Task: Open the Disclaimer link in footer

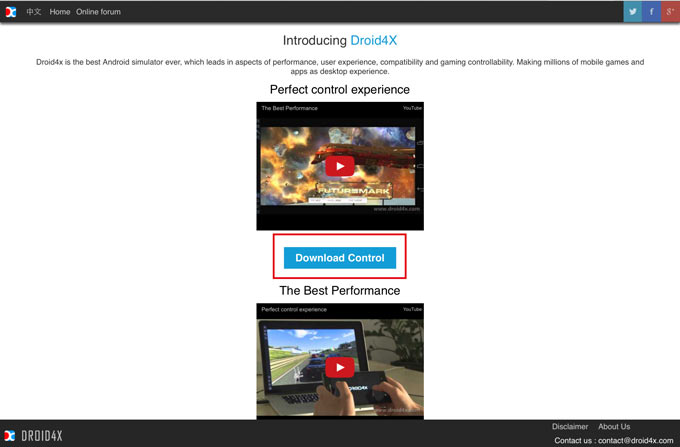Action: click(570, 427)
